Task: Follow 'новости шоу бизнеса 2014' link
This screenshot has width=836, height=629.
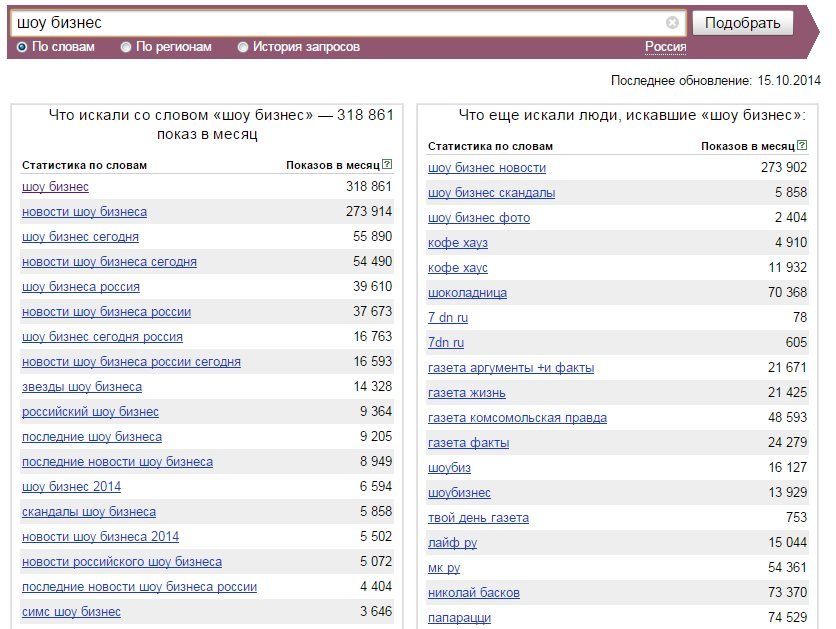Action: (x=100, y=537)
